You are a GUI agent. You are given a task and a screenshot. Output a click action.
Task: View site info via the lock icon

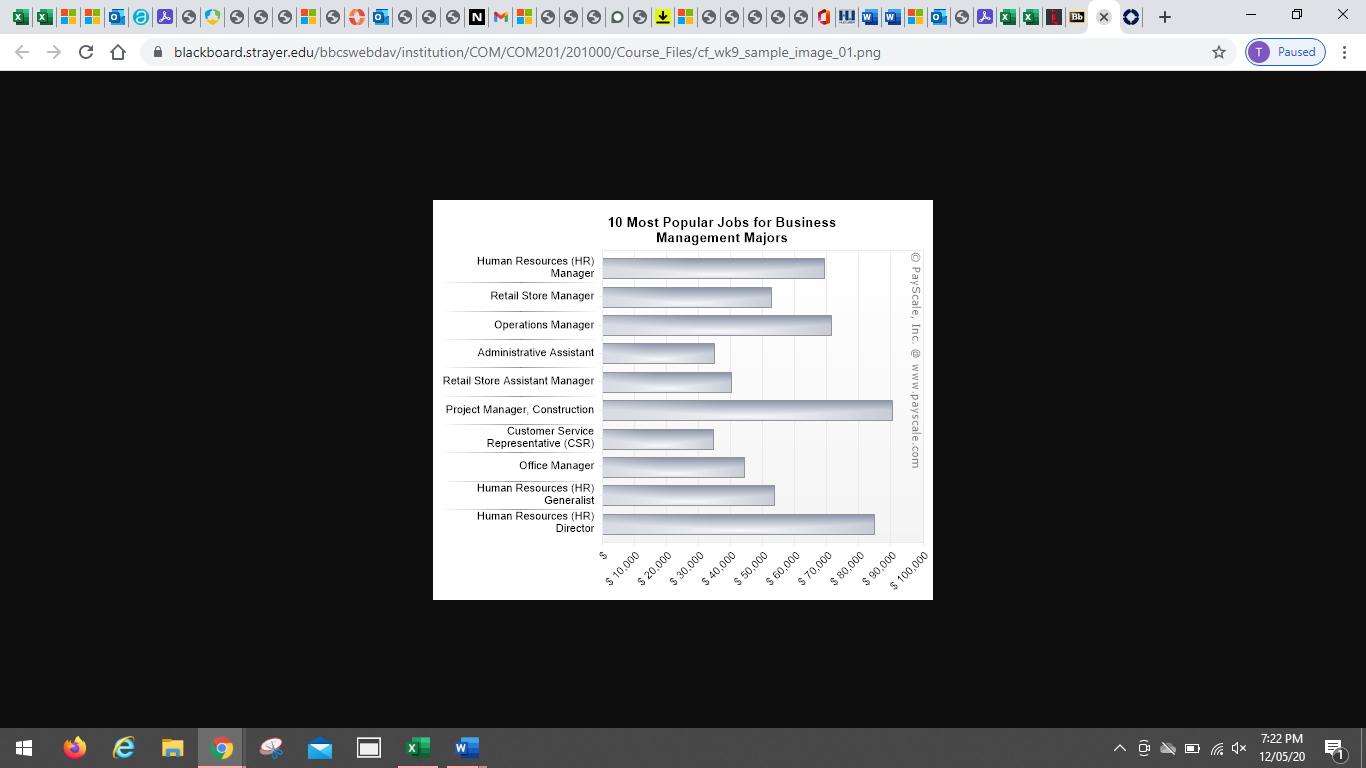pyautogui.click(x=157, y=52)
